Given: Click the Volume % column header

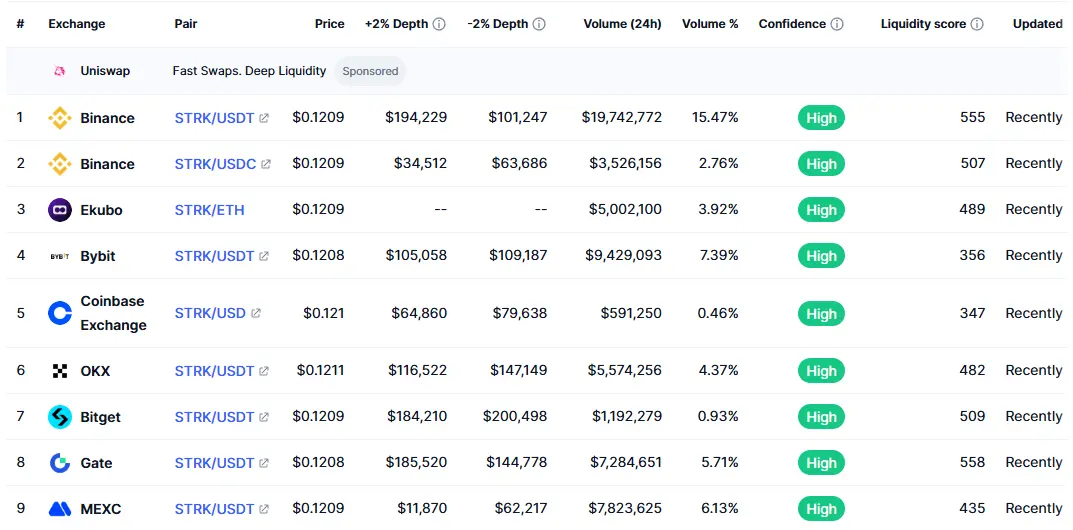Looking at the screenshot, I should [710, 24].
